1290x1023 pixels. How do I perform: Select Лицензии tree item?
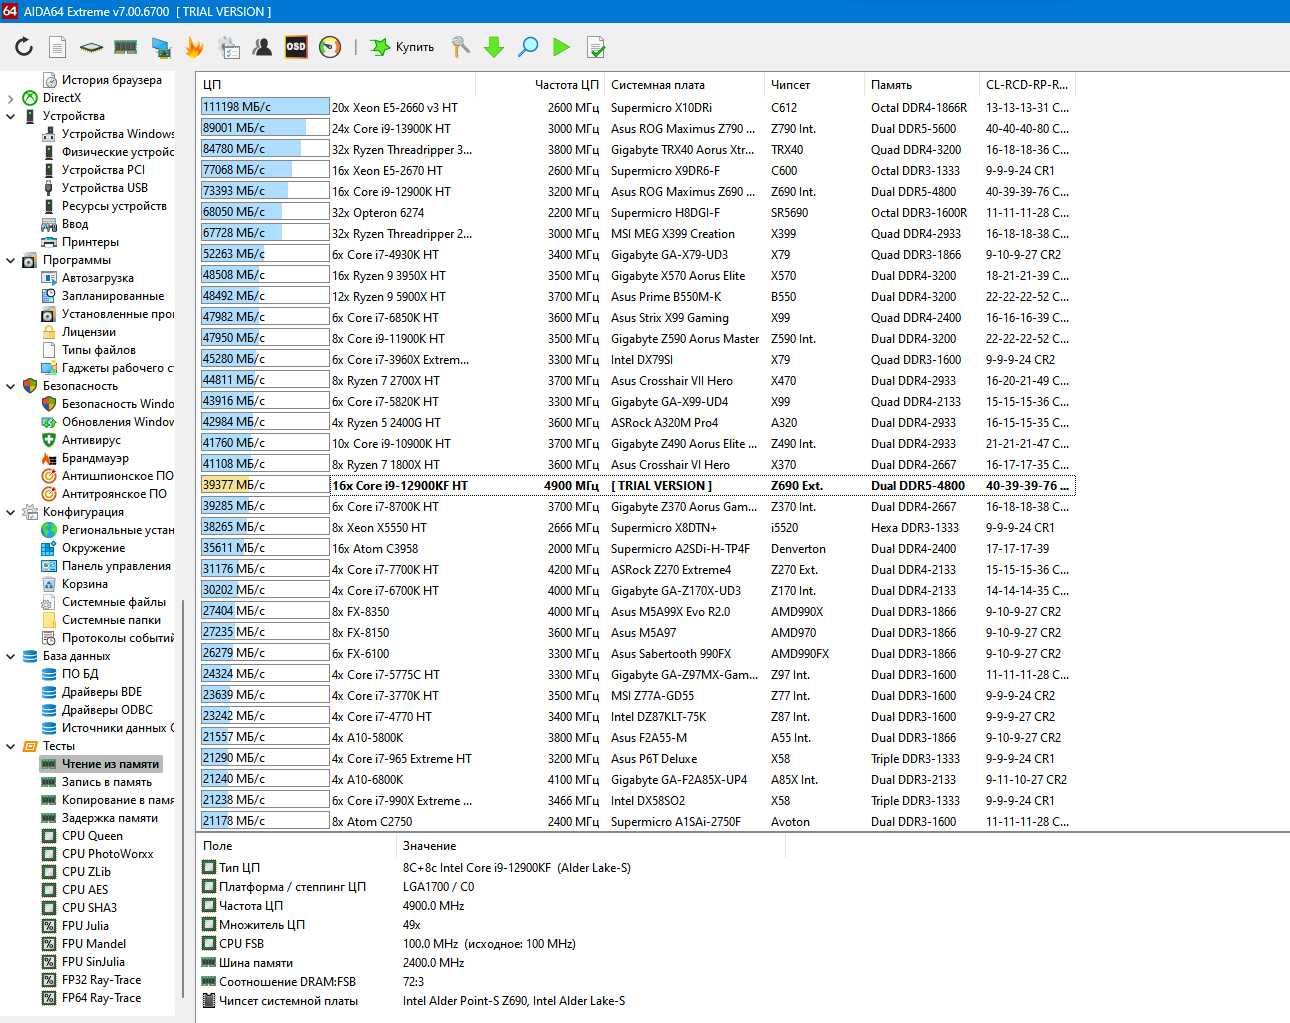89,332
